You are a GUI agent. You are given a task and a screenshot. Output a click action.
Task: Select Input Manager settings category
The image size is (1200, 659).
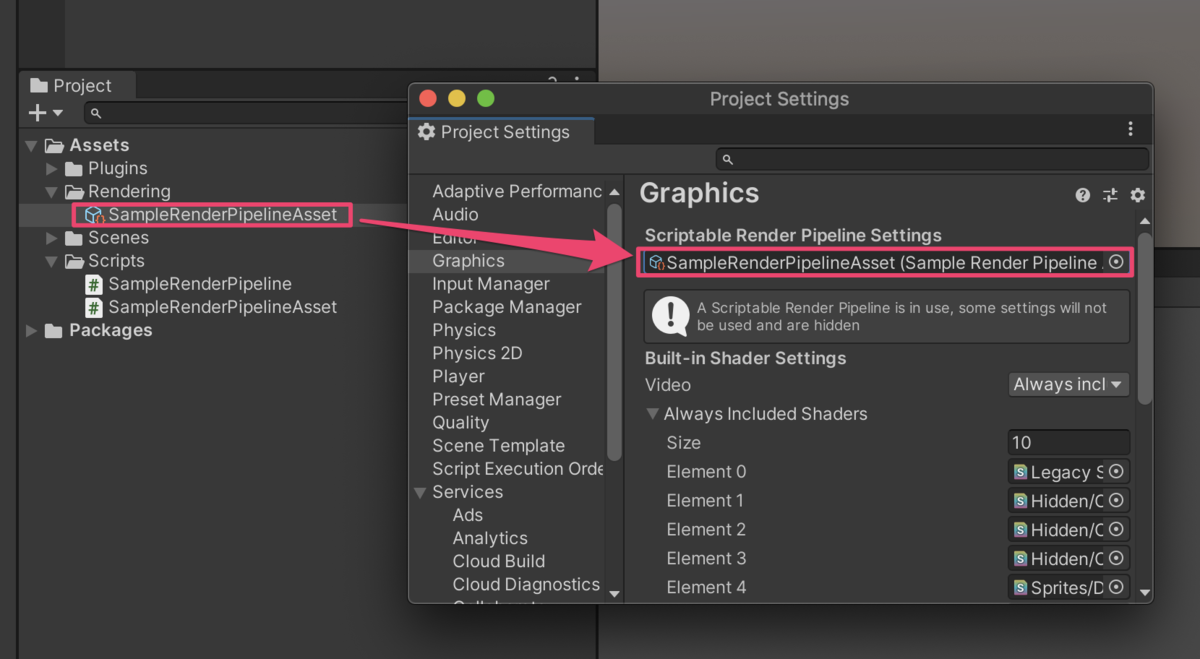point(491,283)
